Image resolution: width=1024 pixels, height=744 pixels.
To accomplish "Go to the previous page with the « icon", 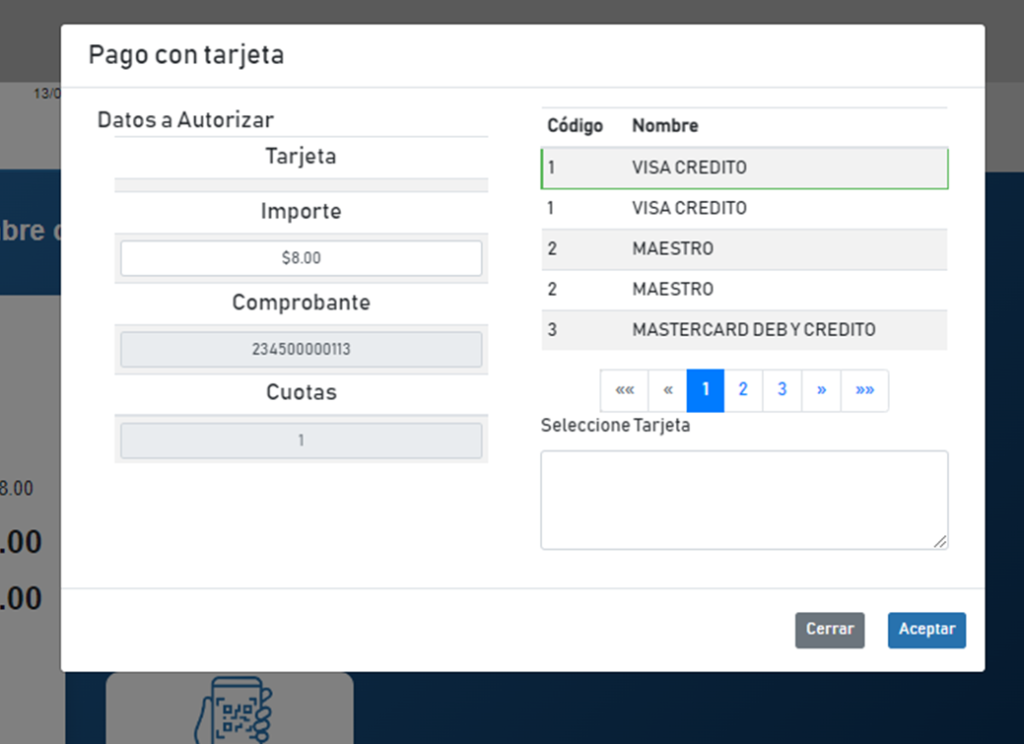I will coord(666,390).
